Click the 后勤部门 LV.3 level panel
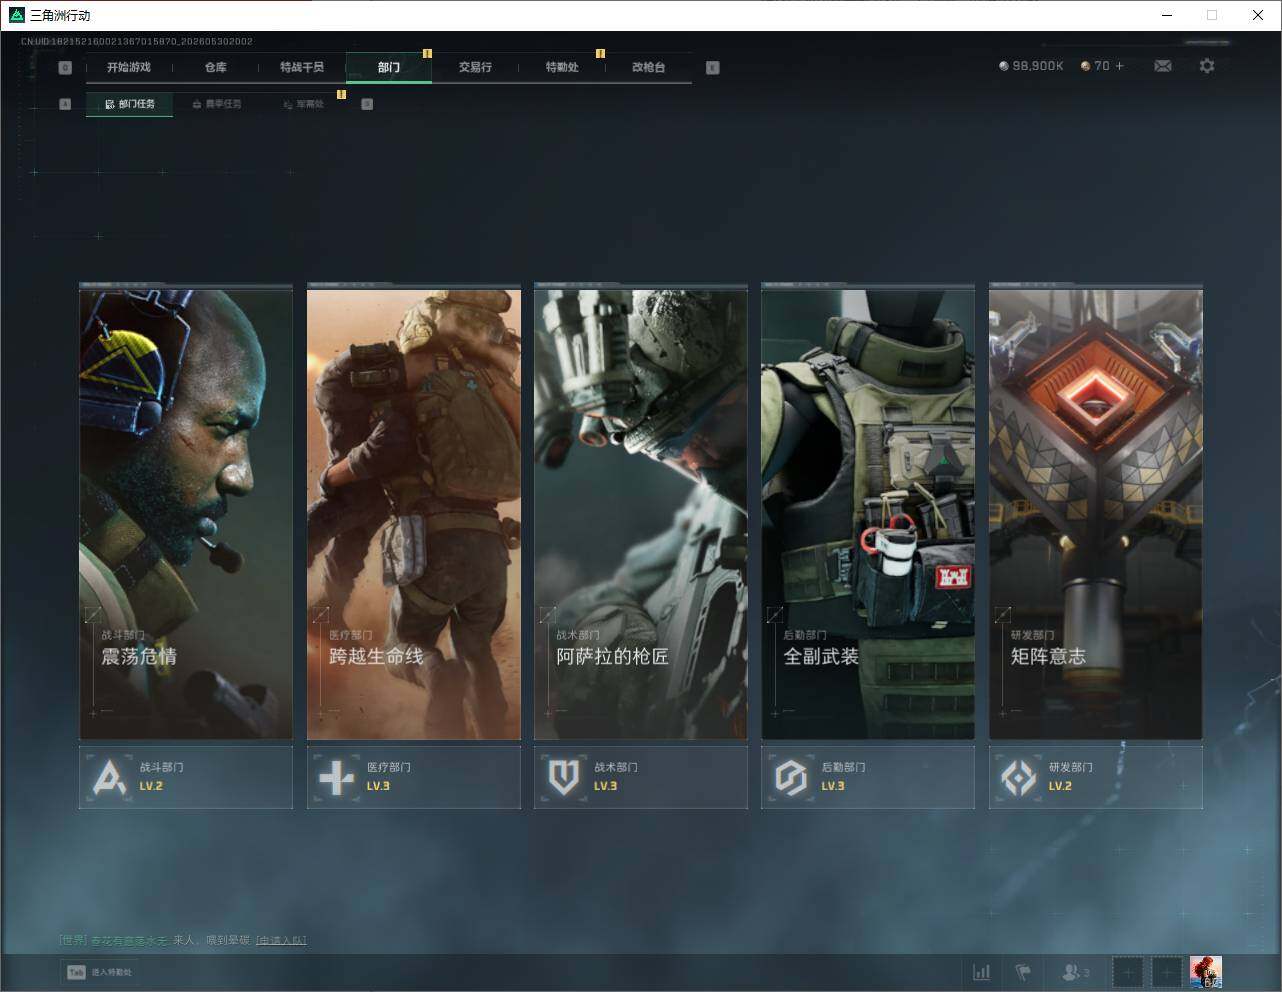1282x992 pixels. click(x=868, y=777)
